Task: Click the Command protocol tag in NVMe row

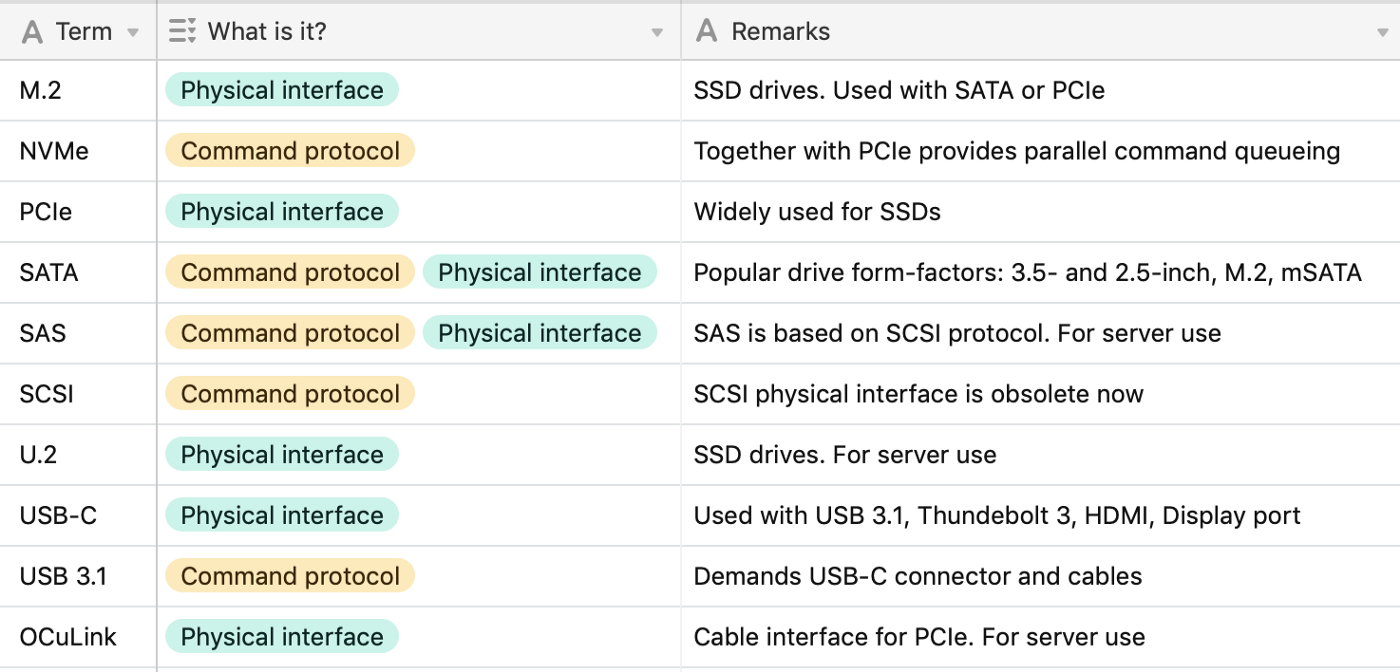Action: [x=290, y=151]
